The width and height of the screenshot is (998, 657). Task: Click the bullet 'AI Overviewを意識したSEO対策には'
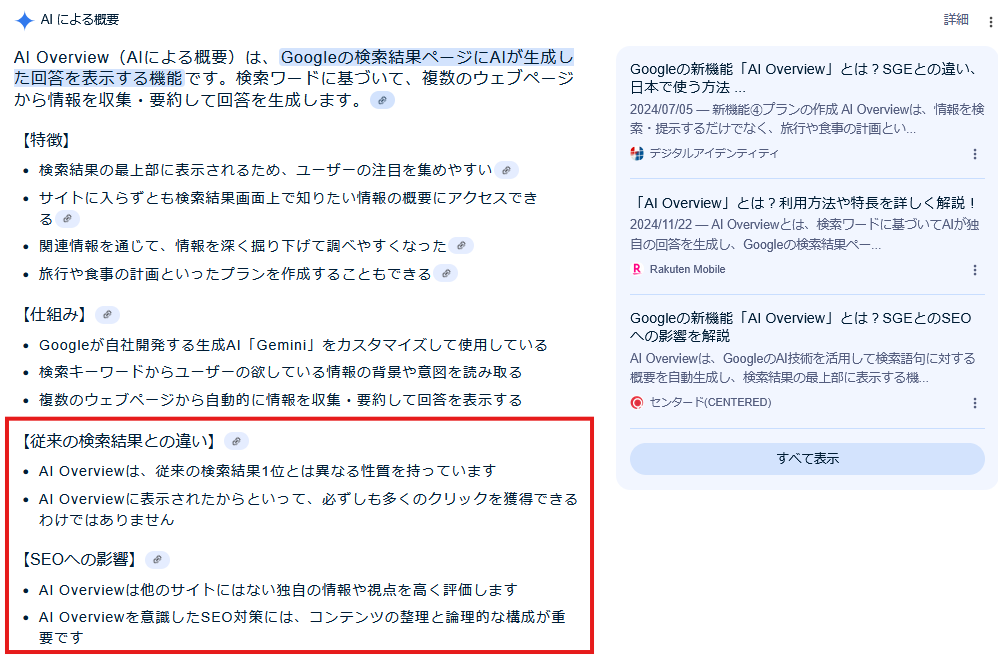tap(302, 627)
